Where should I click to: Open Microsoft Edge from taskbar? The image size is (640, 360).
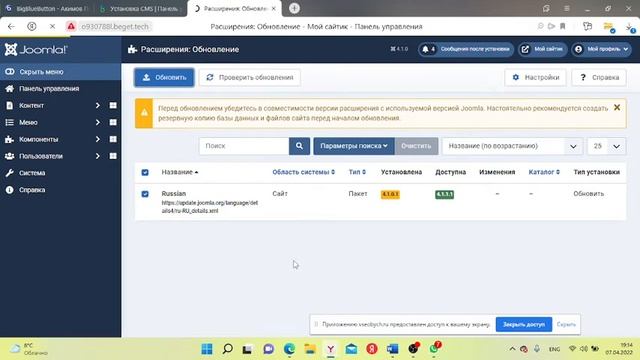point(289,349)
